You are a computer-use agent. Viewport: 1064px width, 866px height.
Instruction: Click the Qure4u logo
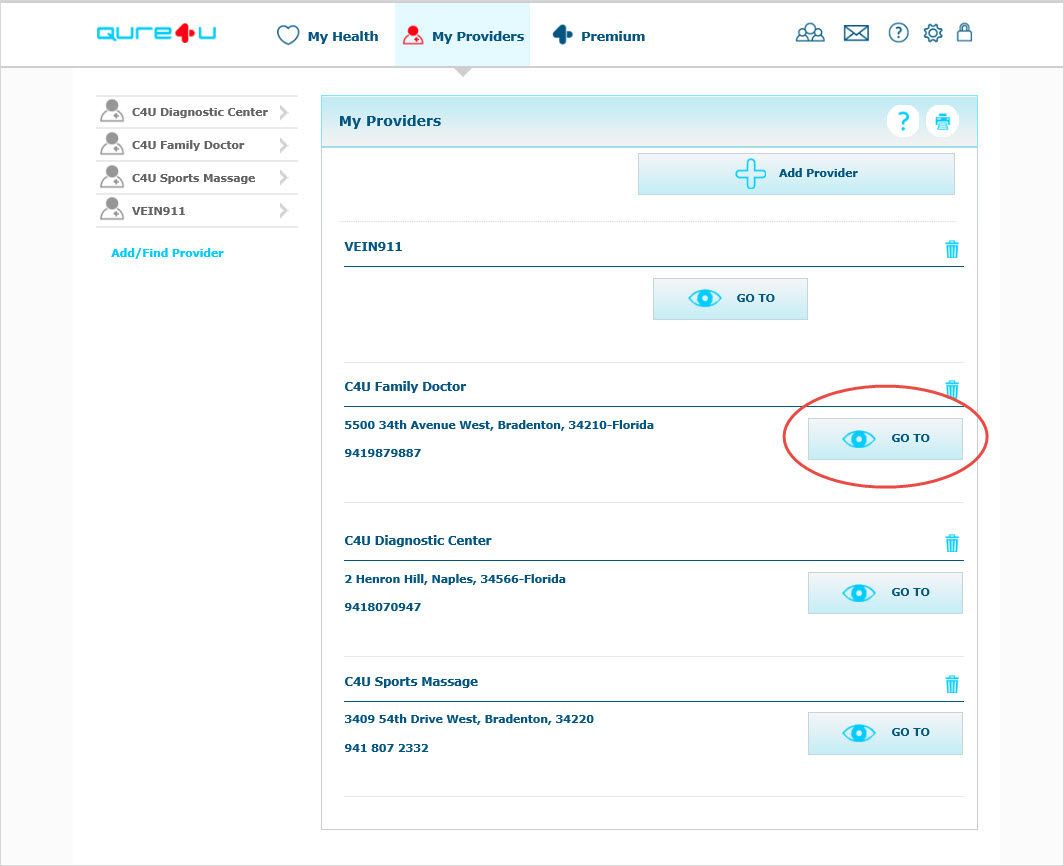[156, 33]
